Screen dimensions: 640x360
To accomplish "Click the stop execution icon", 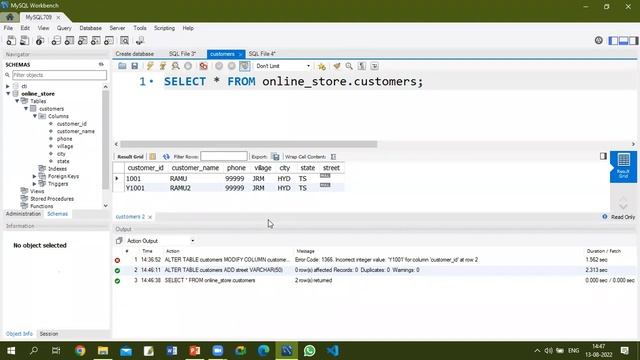I will (188, 66).
